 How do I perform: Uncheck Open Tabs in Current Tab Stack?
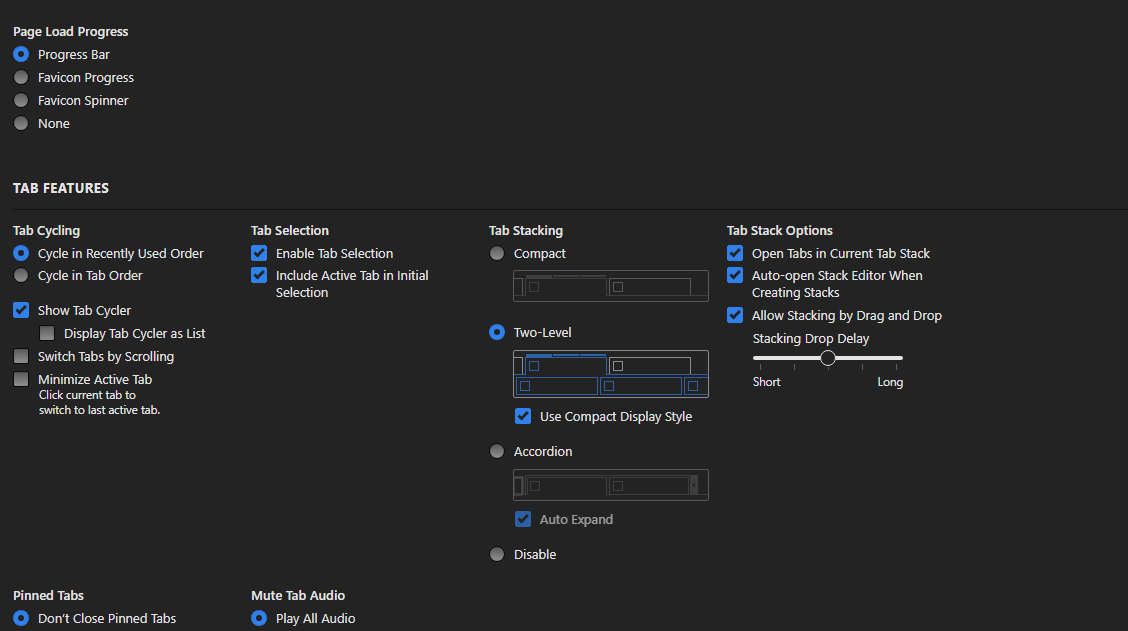click(735, 254)
